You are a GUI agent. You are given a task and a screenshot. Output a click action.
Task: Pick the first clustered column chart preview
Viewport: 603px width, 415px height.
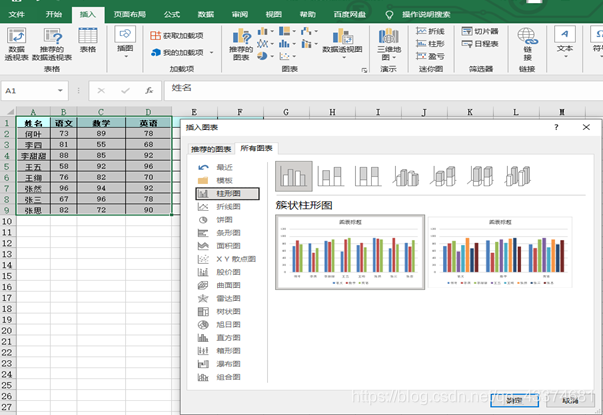tap(350, 252)
